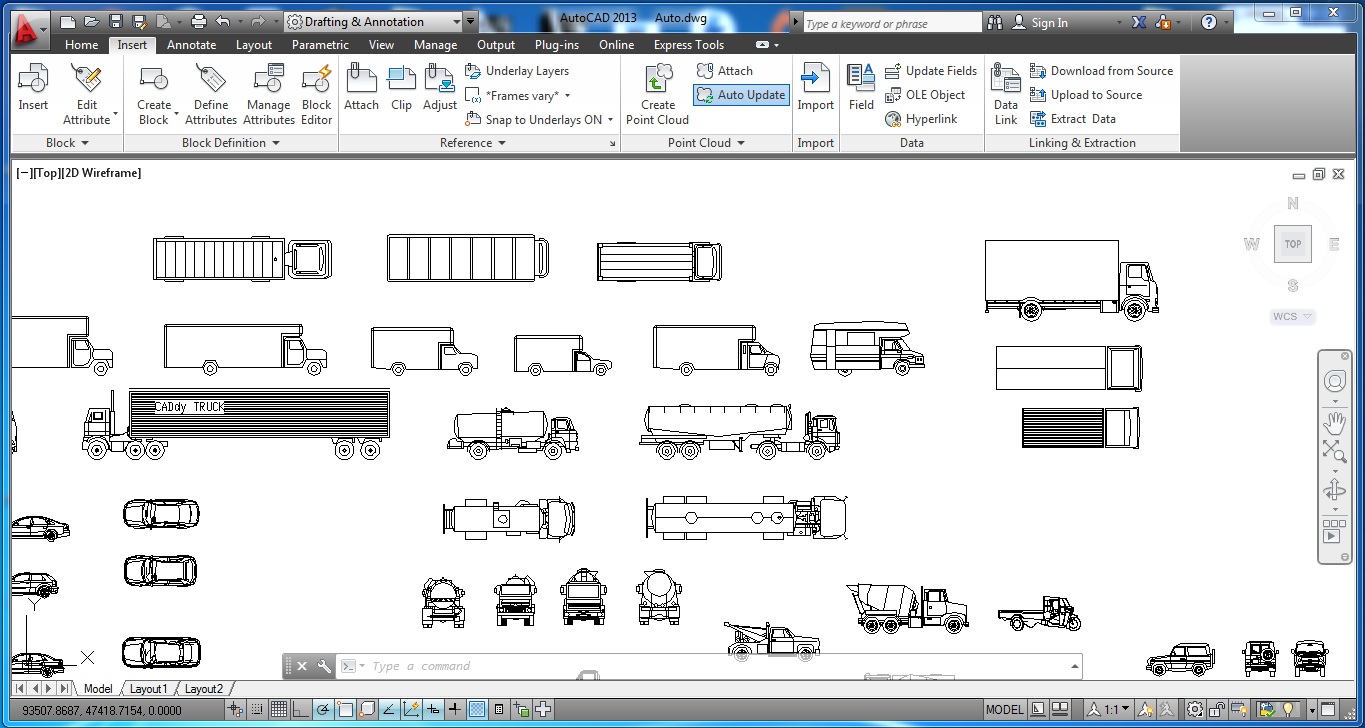Toggle Show/Hide Lineweight in status bar
Screen dimensions: 1365x728
pyautogui.click(x=455, y=710)
